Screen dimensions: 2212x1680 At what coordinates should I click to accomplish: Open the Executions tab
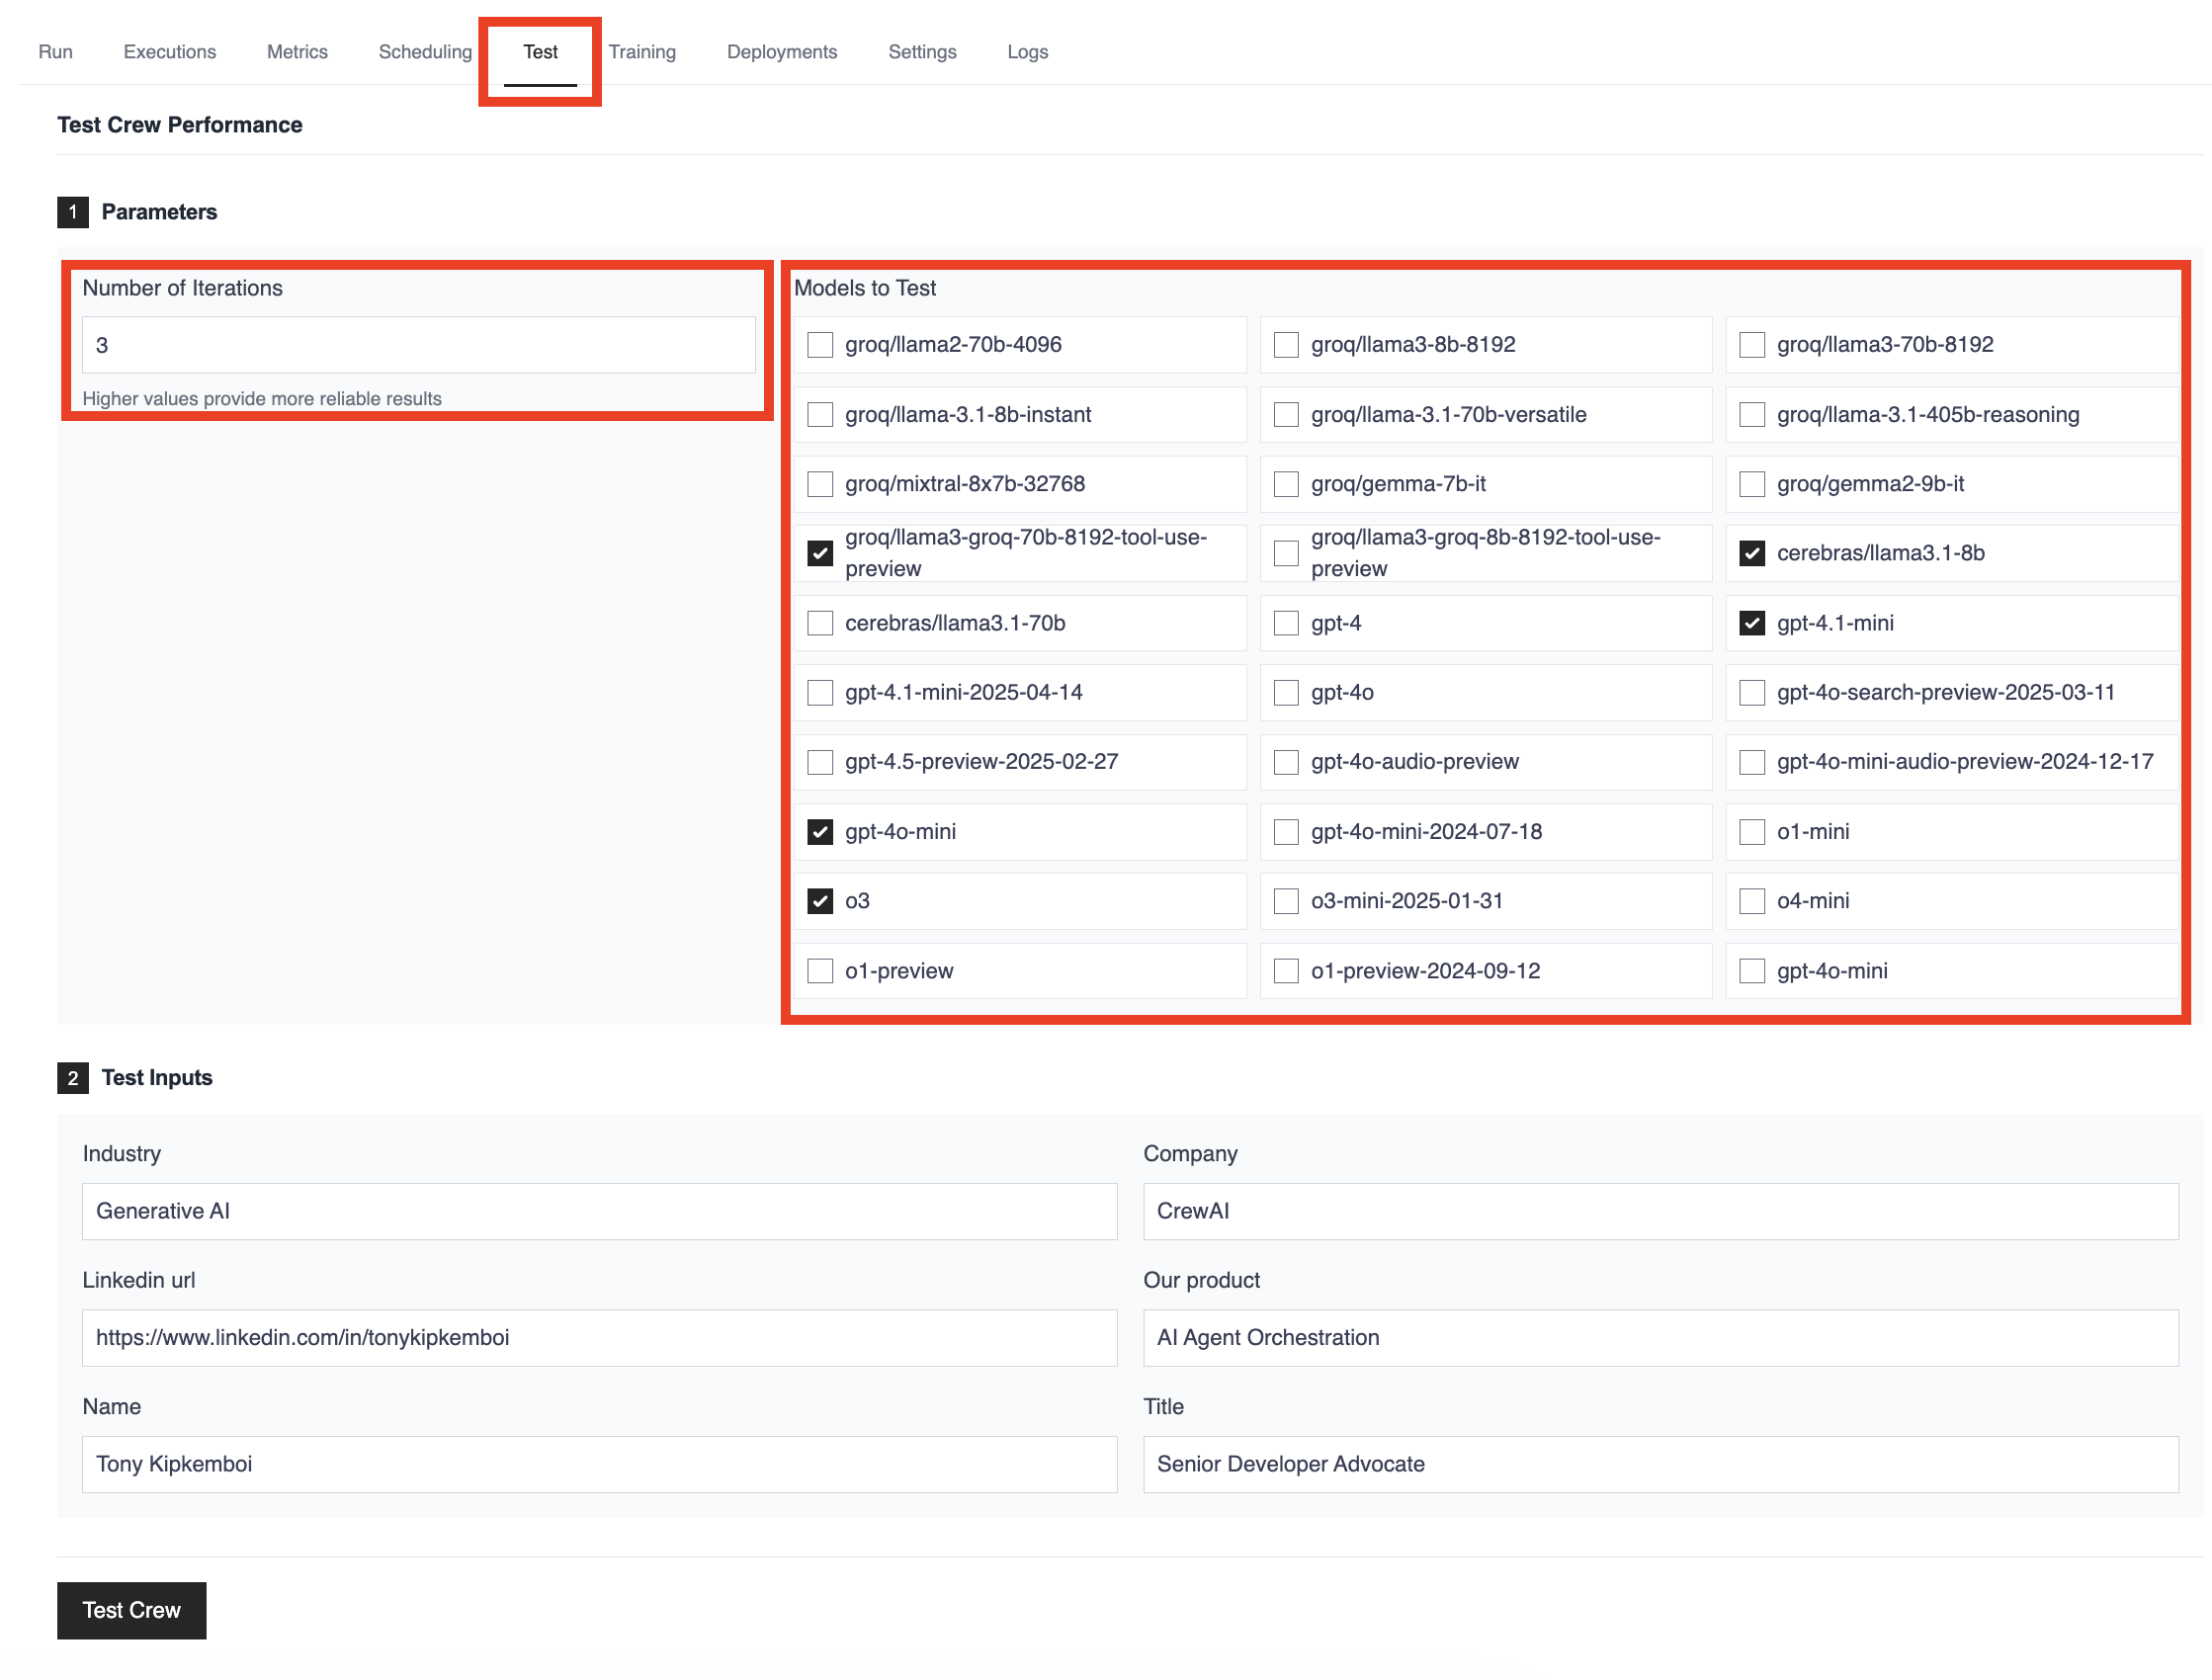[x=169, y=52]
